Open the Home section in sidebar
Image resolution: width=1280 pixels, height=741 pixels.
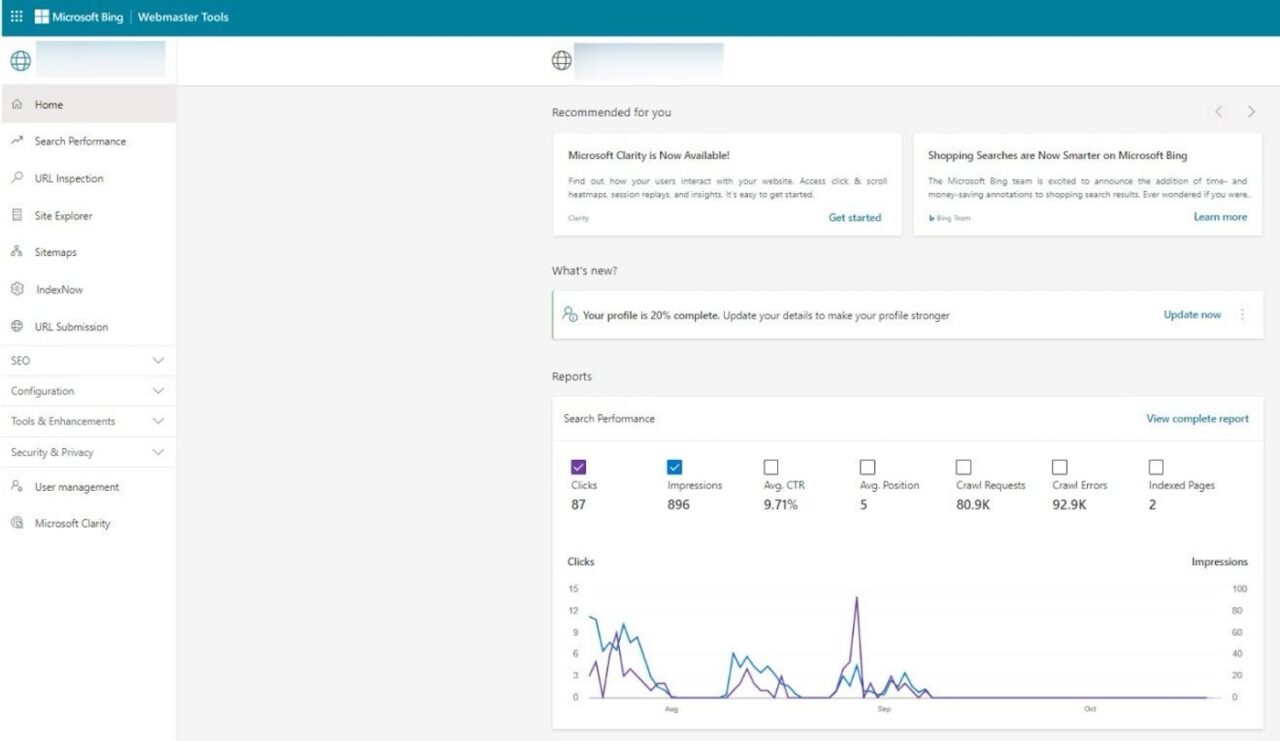tap(48, 104)
